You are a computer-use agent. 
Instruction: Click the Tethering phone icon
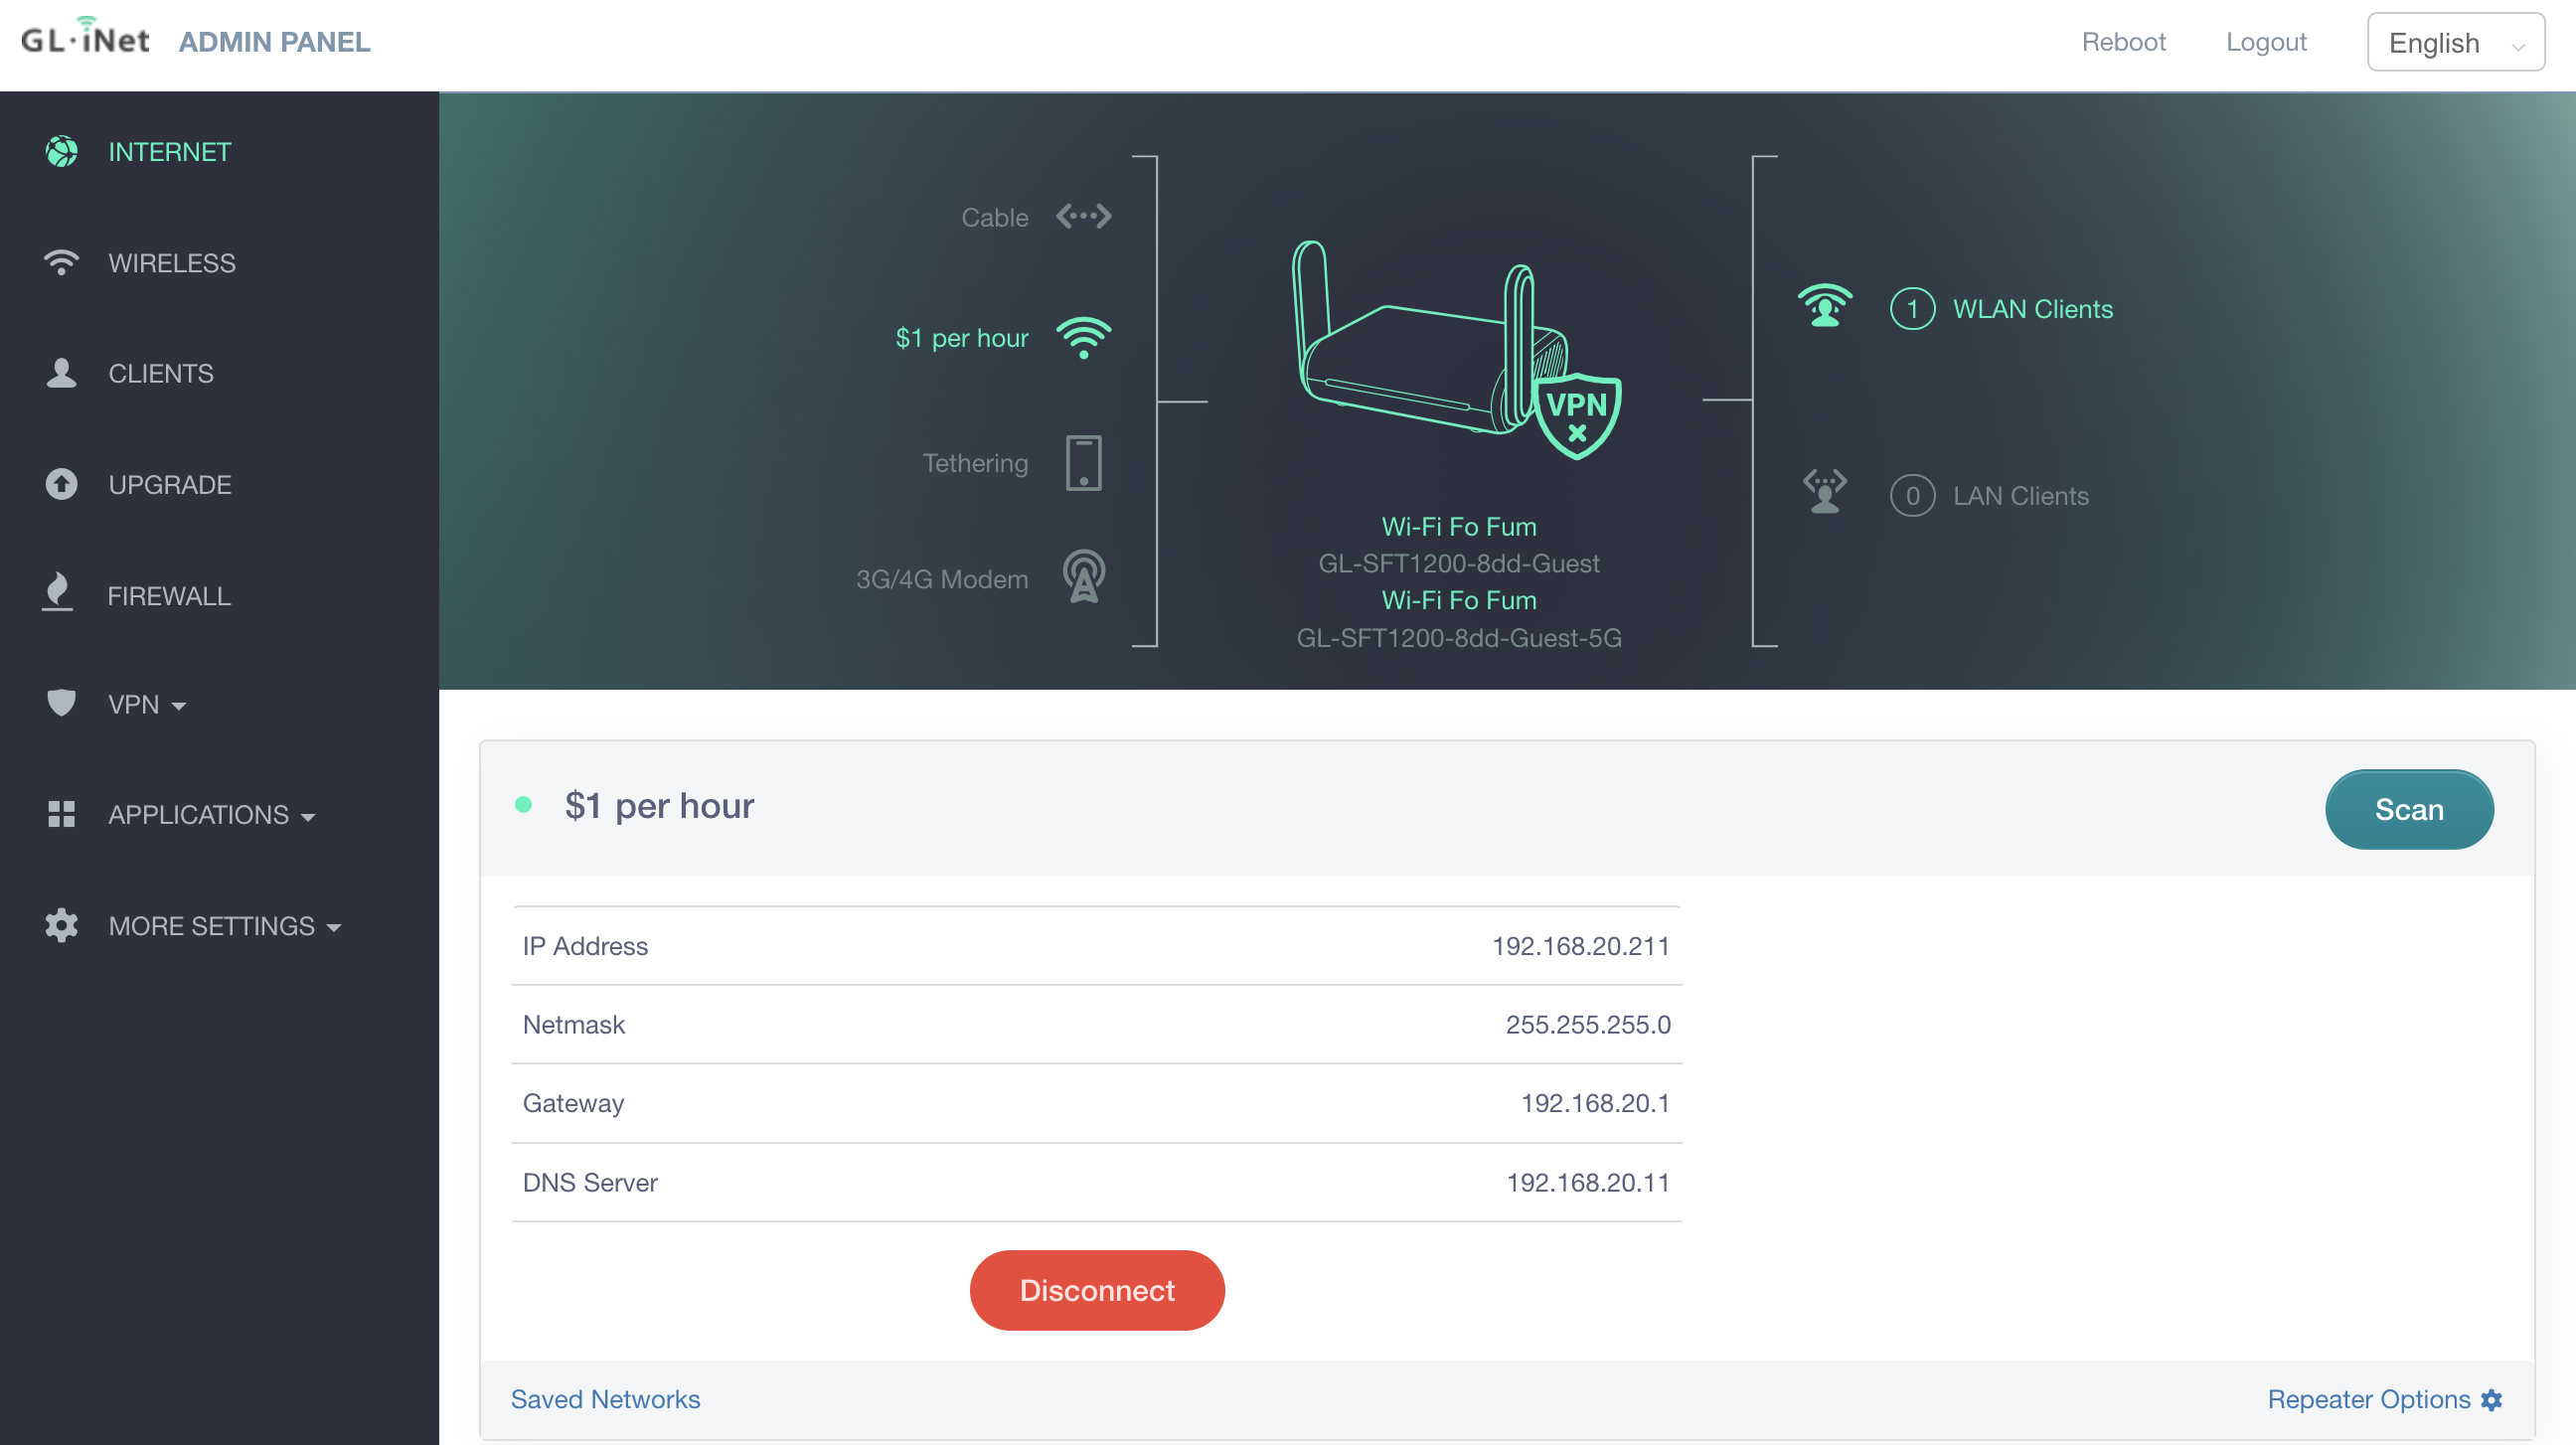pos(1083,463)
